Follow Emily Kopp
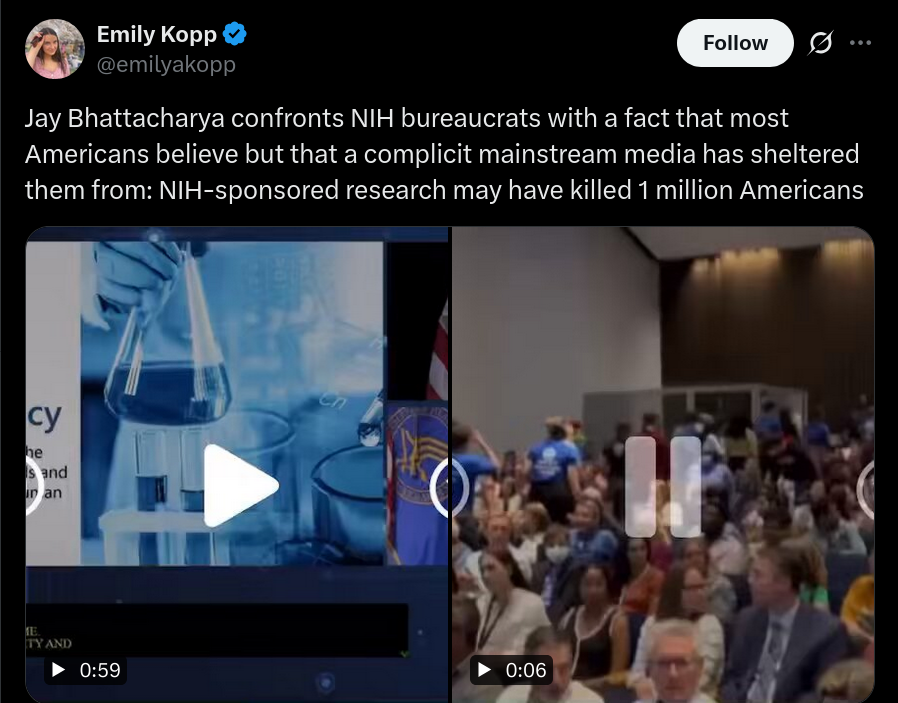Image resolution: width=898 pixels, height=703 pixels. pyautogui.click(x=735, y=43)
